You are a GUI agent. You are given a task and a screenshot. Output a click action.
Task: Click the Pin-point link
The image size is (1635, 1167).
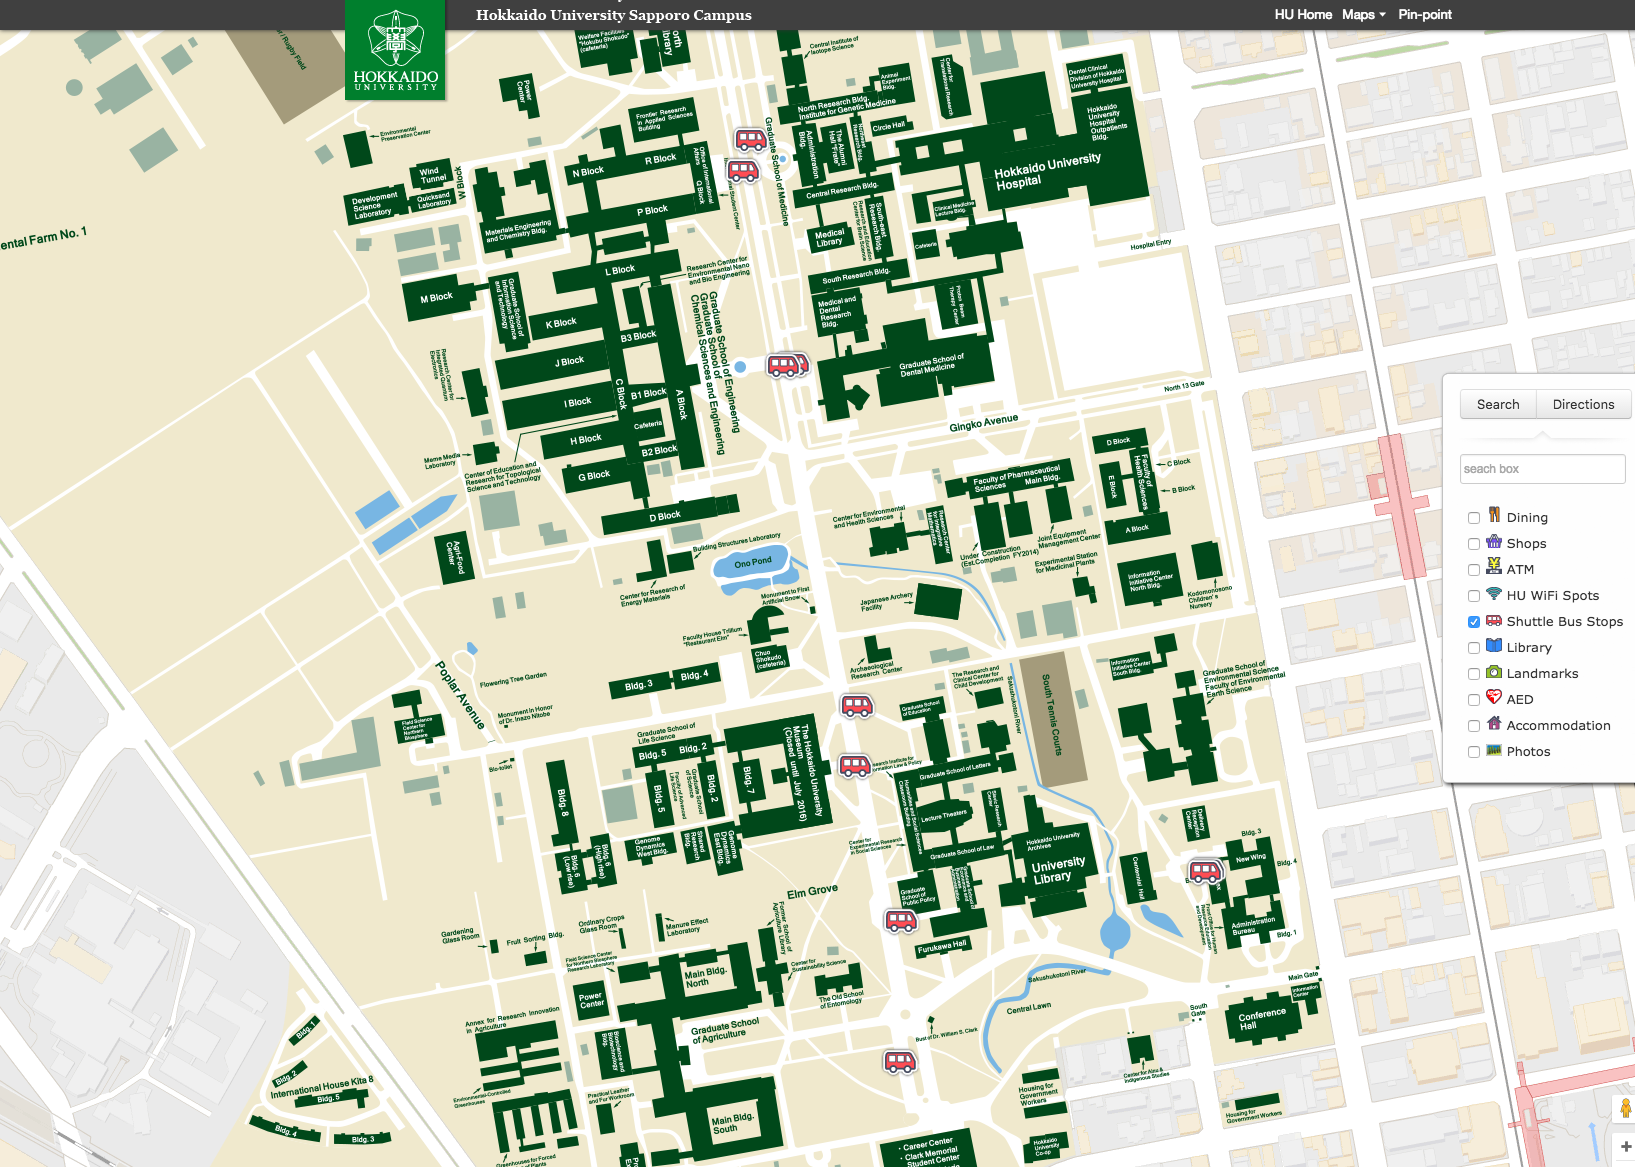[x=1424, y=15]
